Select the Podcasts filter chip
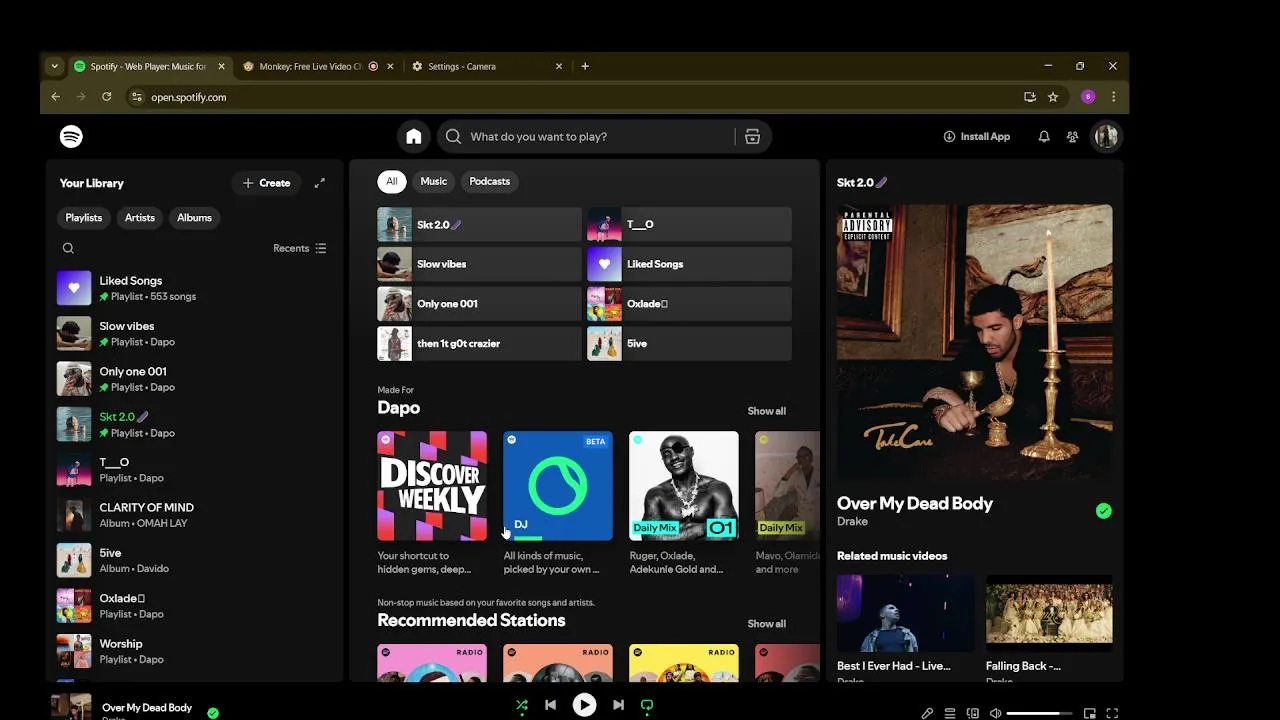Viewport: 1280px width, 720px height. coord(490,181)
